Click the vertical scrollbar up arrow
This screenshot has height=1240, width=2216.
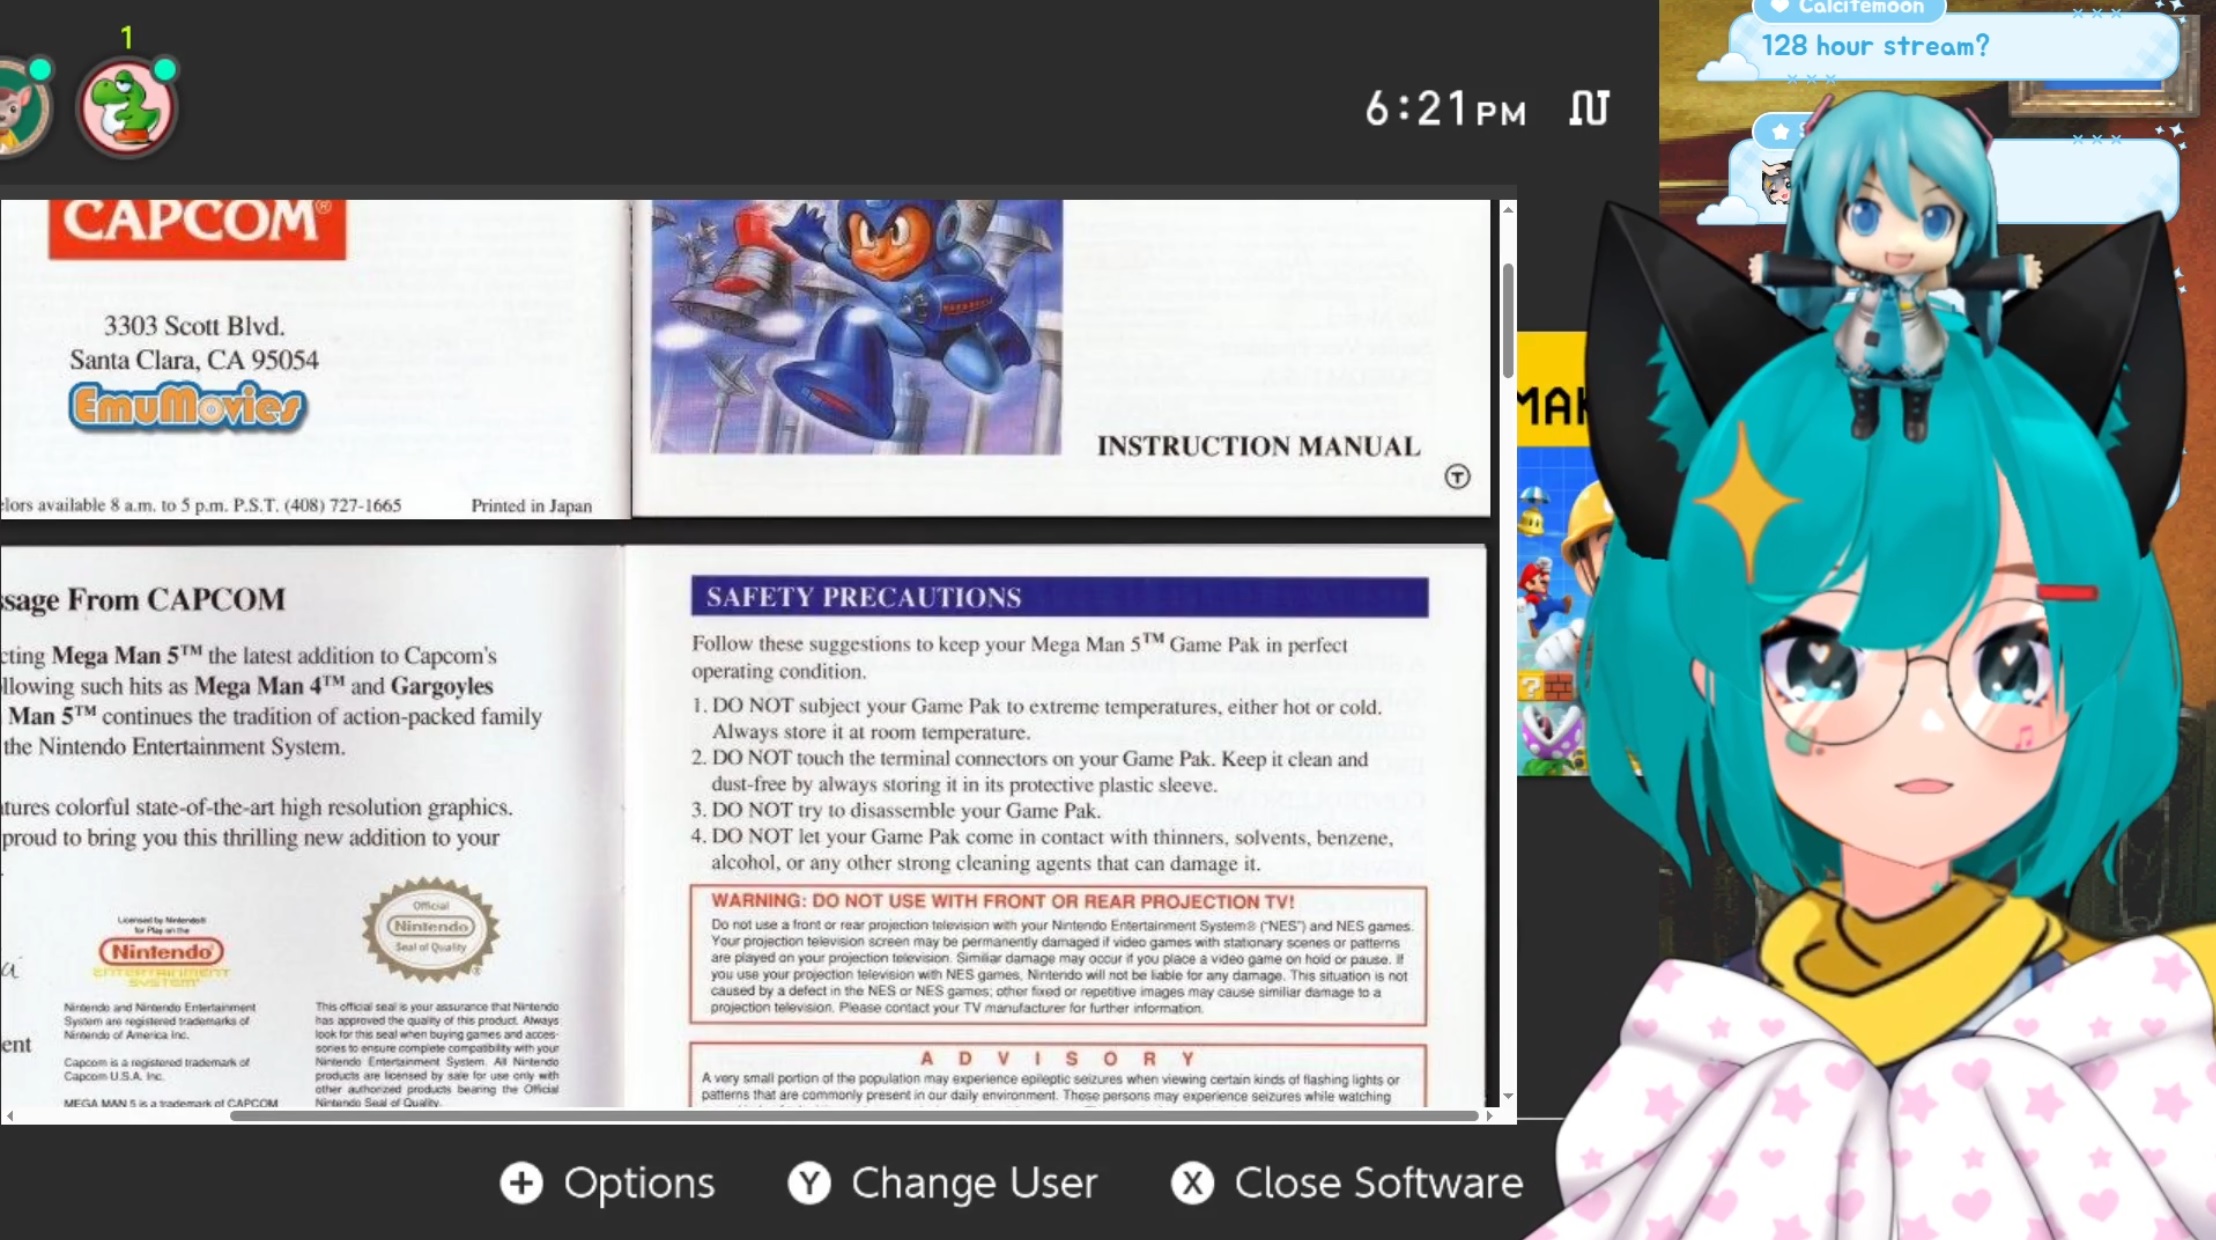pos(1507,209)
